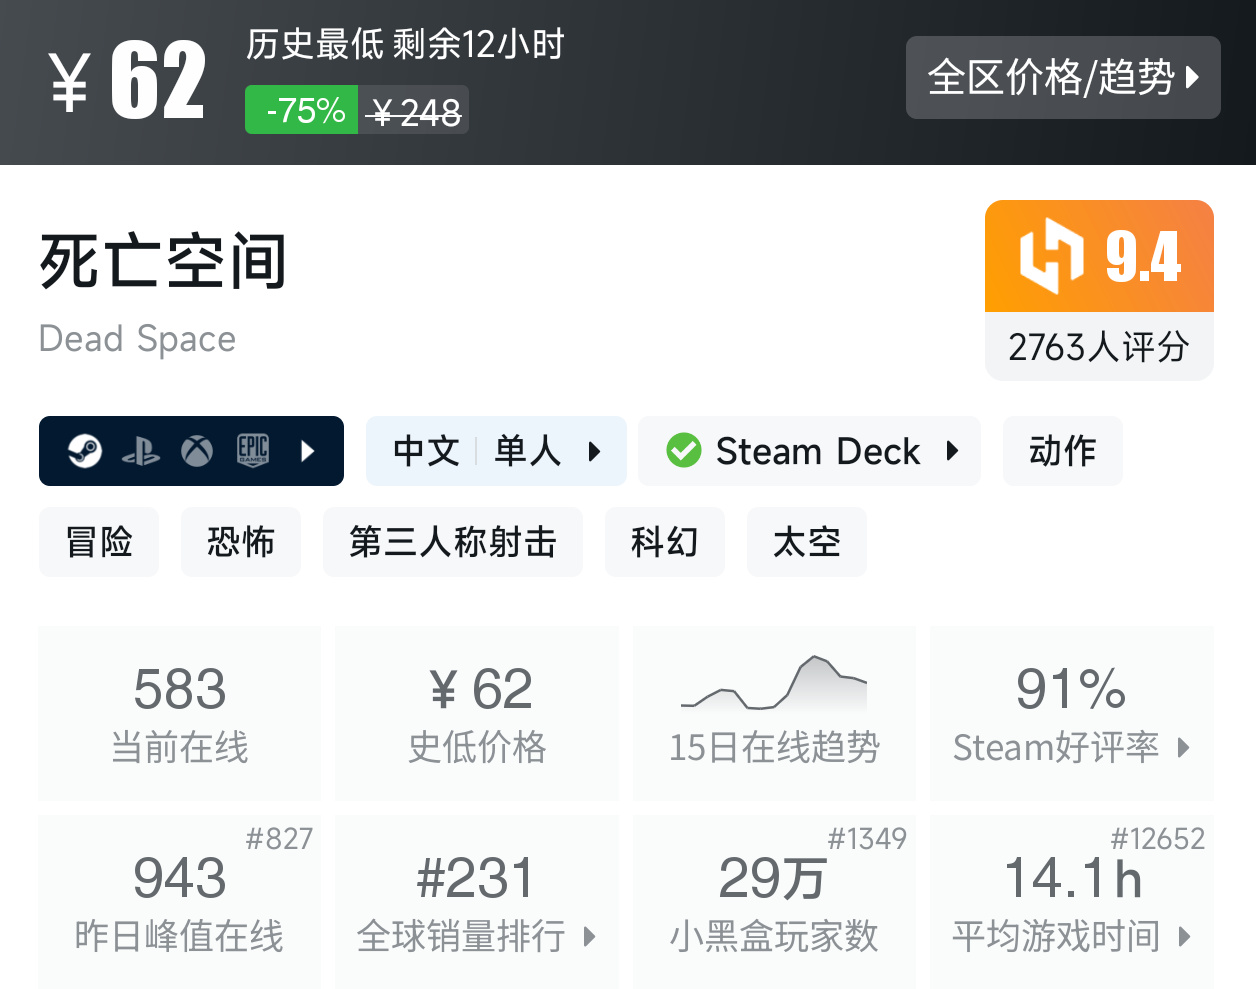Click the Steam platform icon
The image size is (1256, 989).
click(x=85, y=451)
